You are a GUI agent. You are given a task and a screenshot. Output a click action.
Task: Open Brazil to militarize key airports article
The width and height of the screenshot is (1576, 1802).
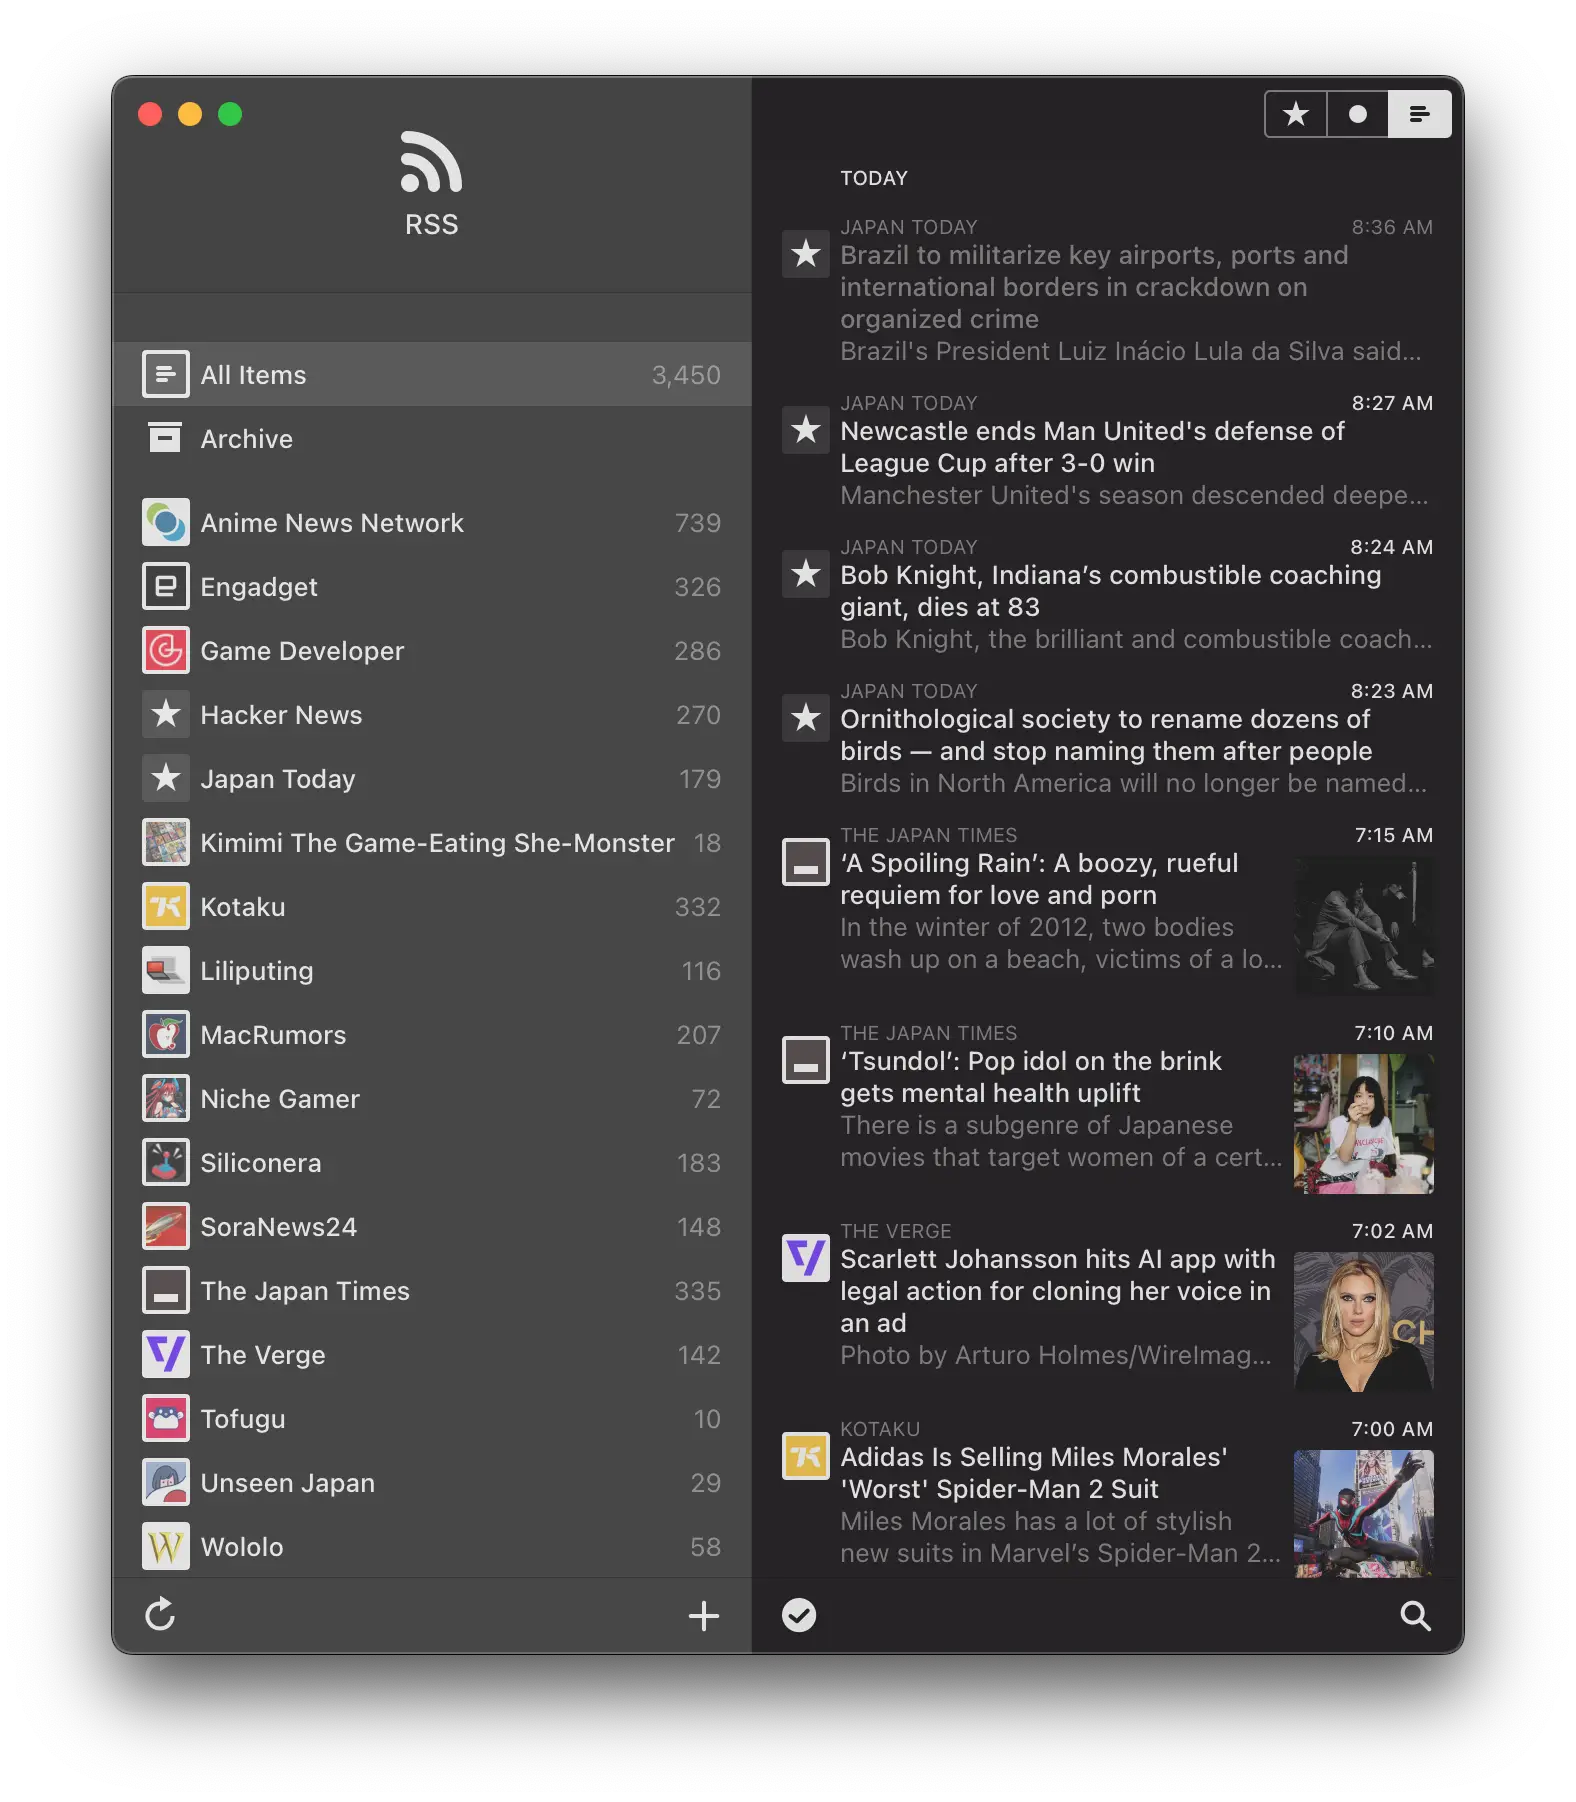click(x=1094, y=287)
